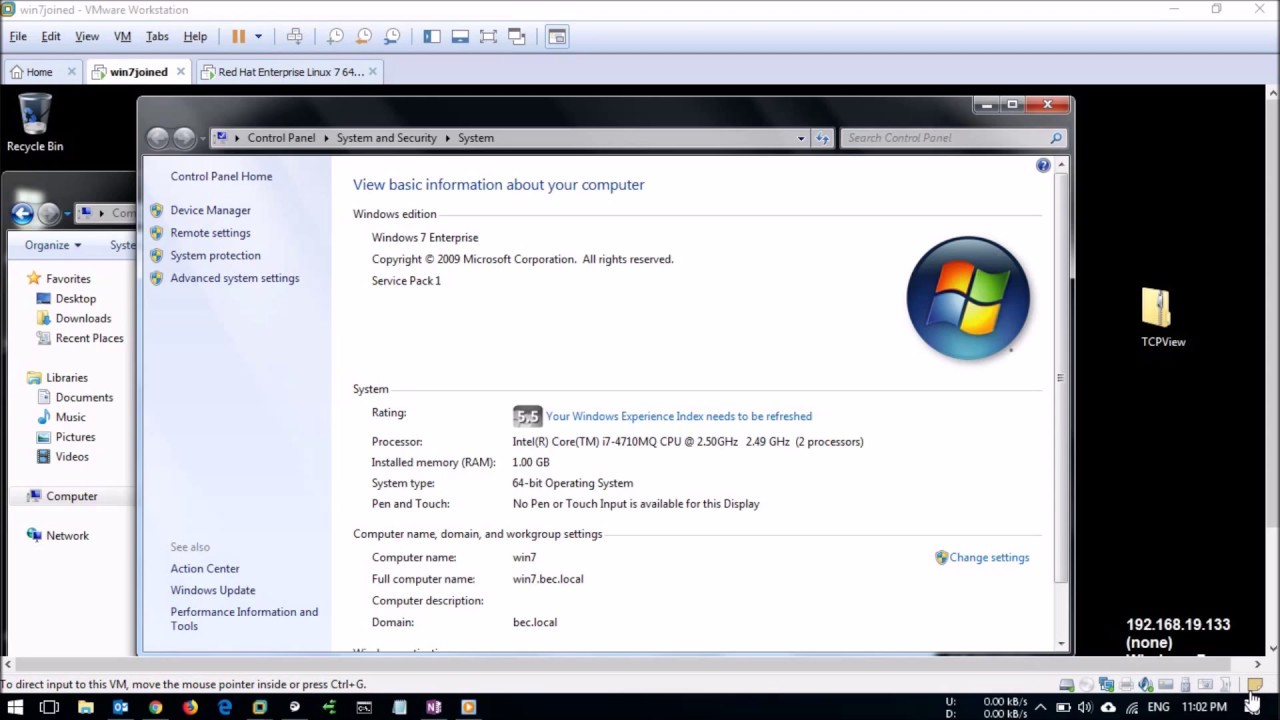Open the Recycle Bin desktop icon
The width and height of the screenshot is (1280, 720).
35,122
